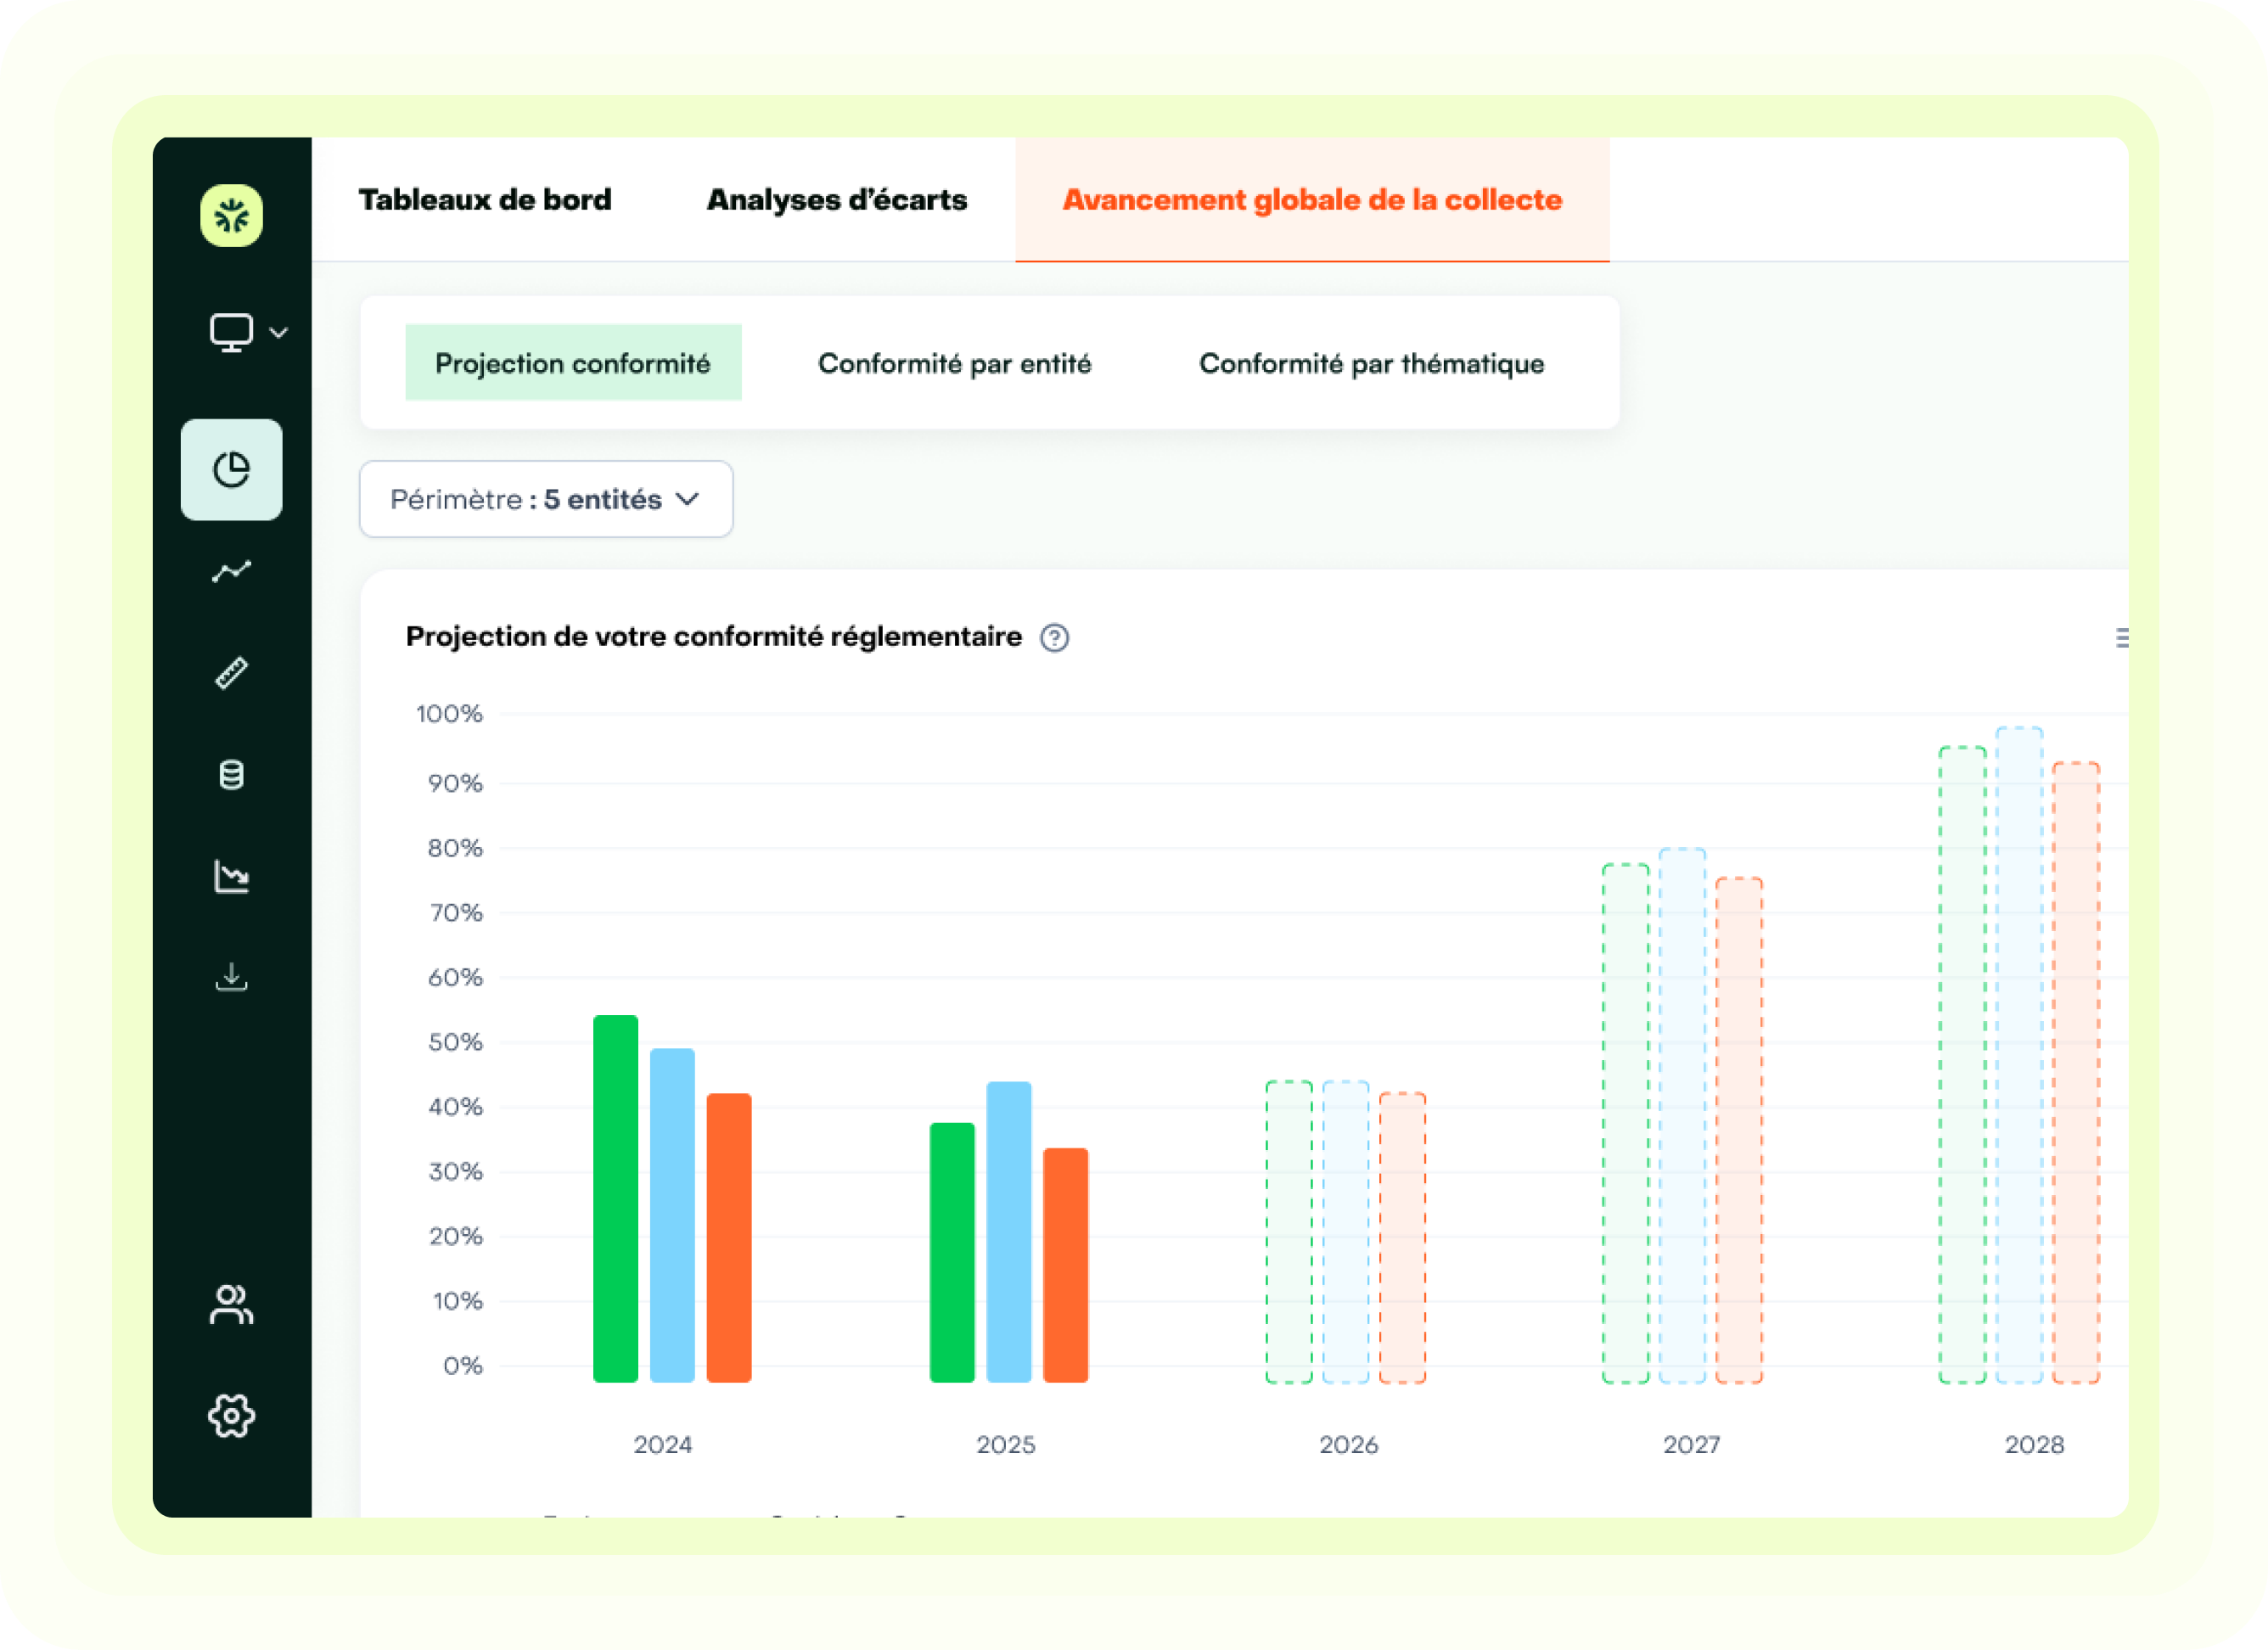Open the chart options hamburger menu
2268x1650 pixels.
pos(2122,637)
